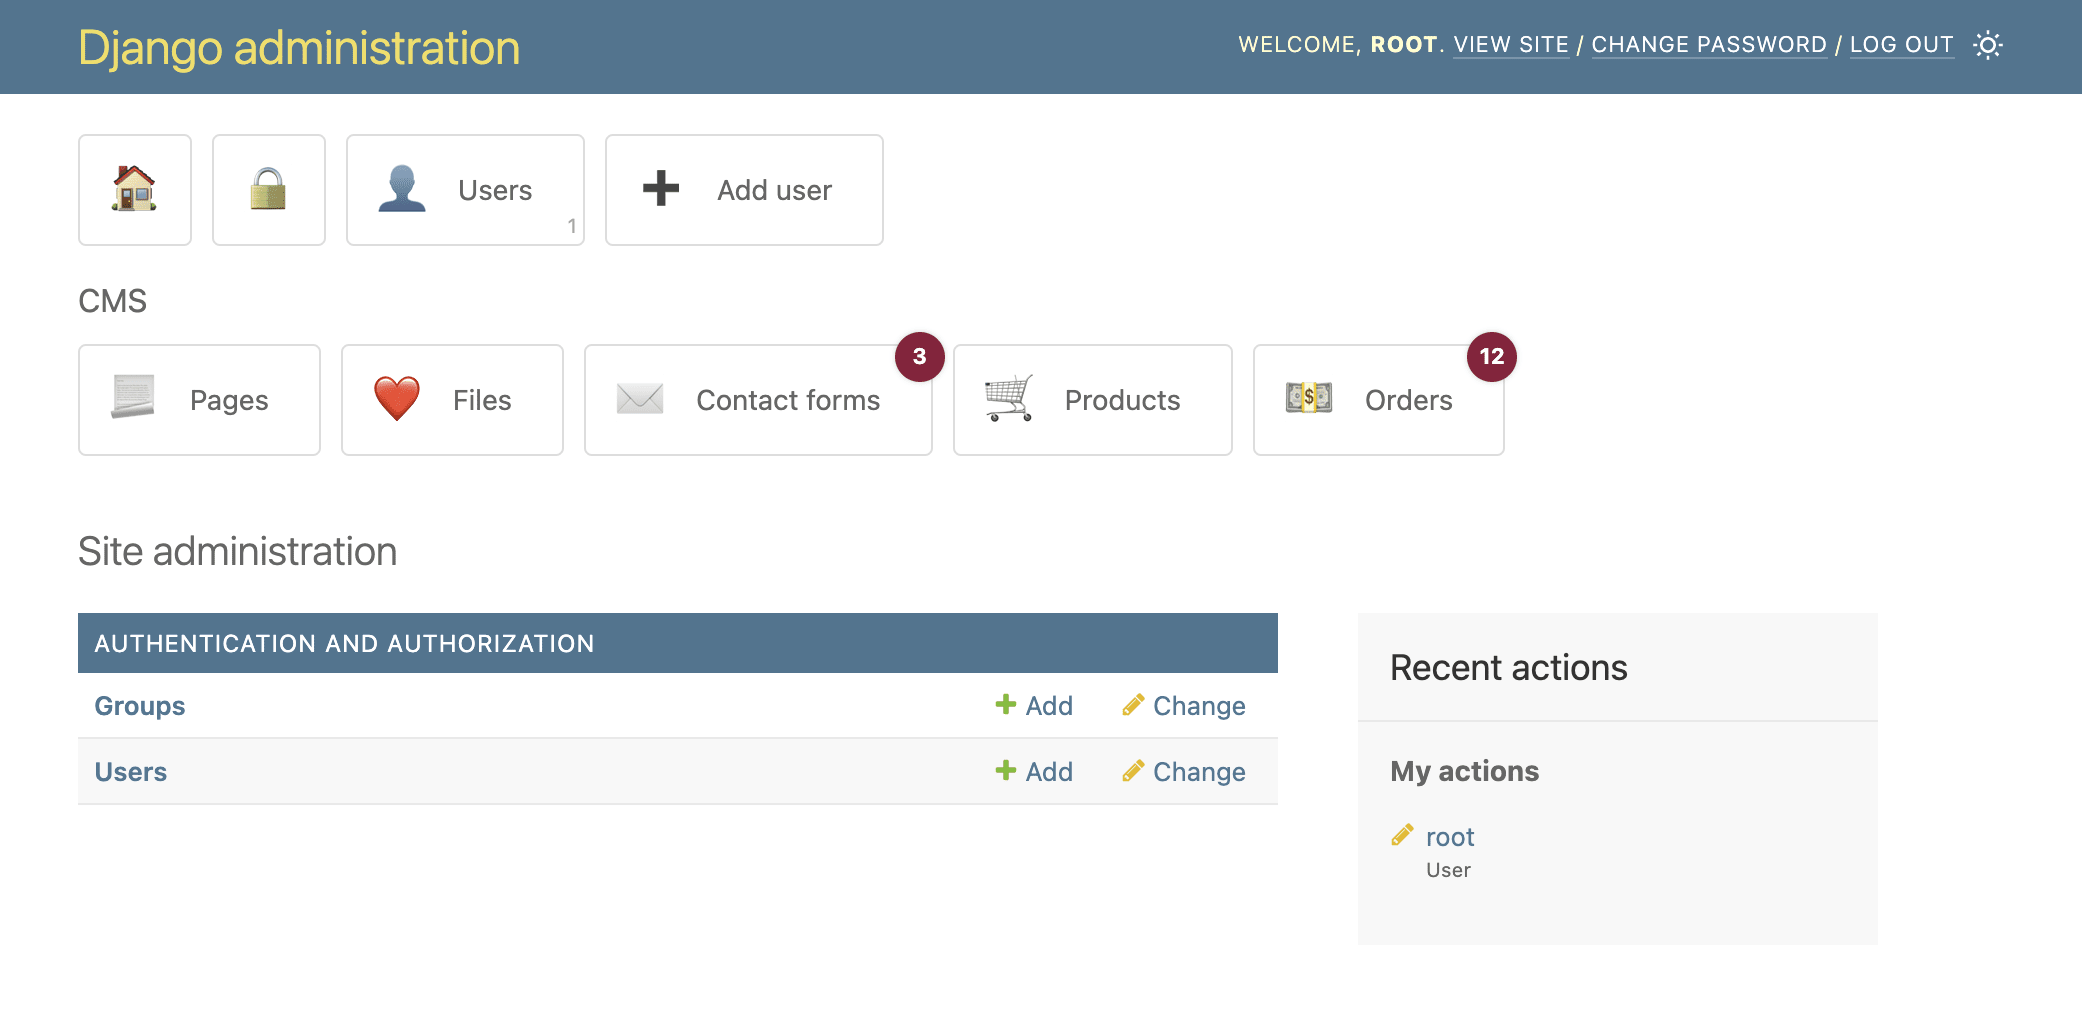Open the Groups model link
Image resolution: width=2082 pixels, height=1024 pixels.
[x=140, y=706]
